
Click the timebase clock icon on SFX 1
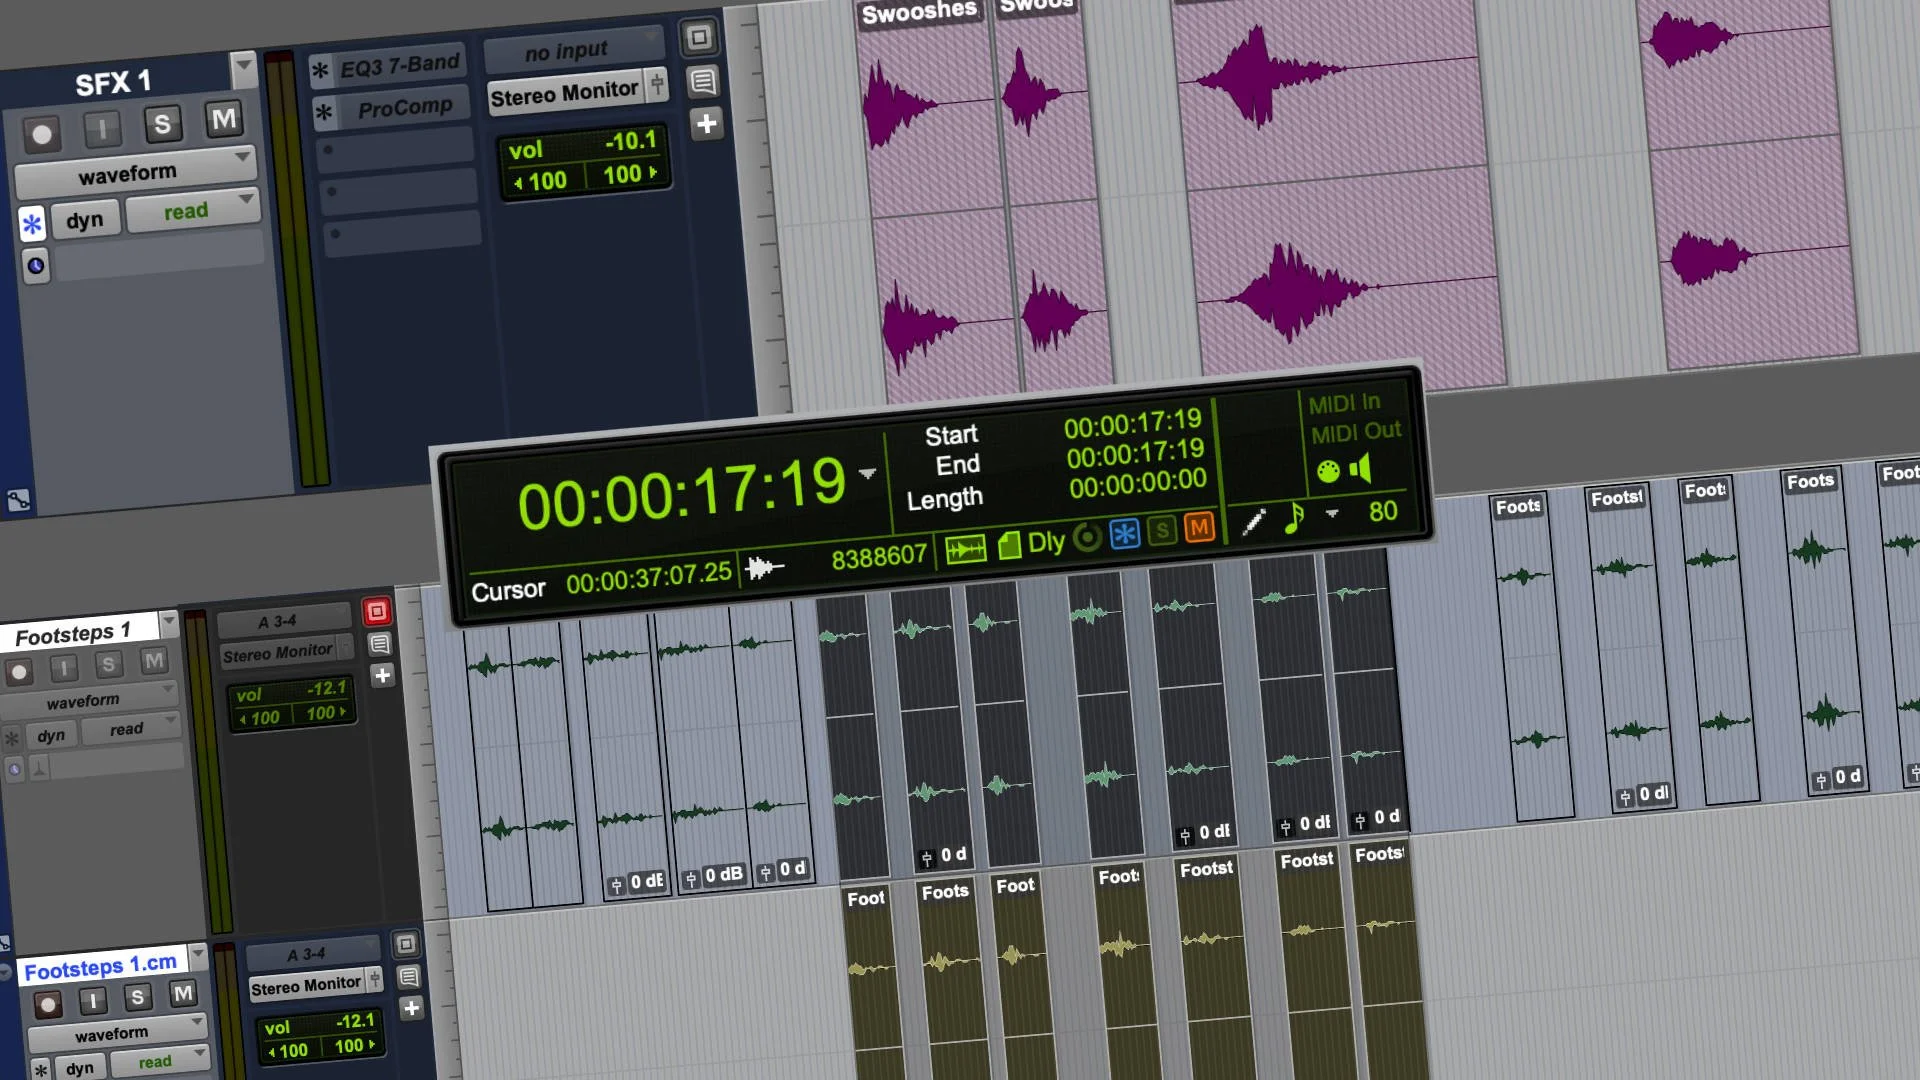pos(36,266)
